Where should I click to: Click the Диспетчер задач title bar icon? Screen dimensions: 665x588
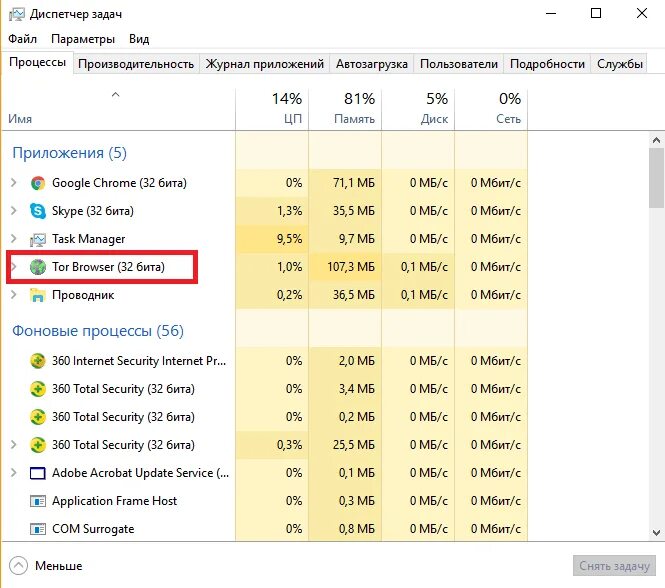[x=17, y=14]
